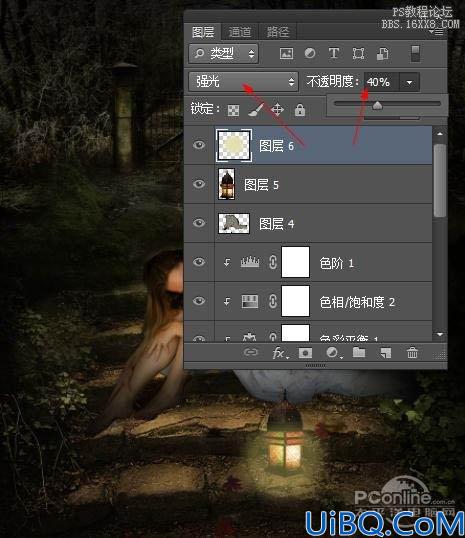Click 色阶 1 mask link chain
This screenshot has width=465, height=538.
[272, 262]
